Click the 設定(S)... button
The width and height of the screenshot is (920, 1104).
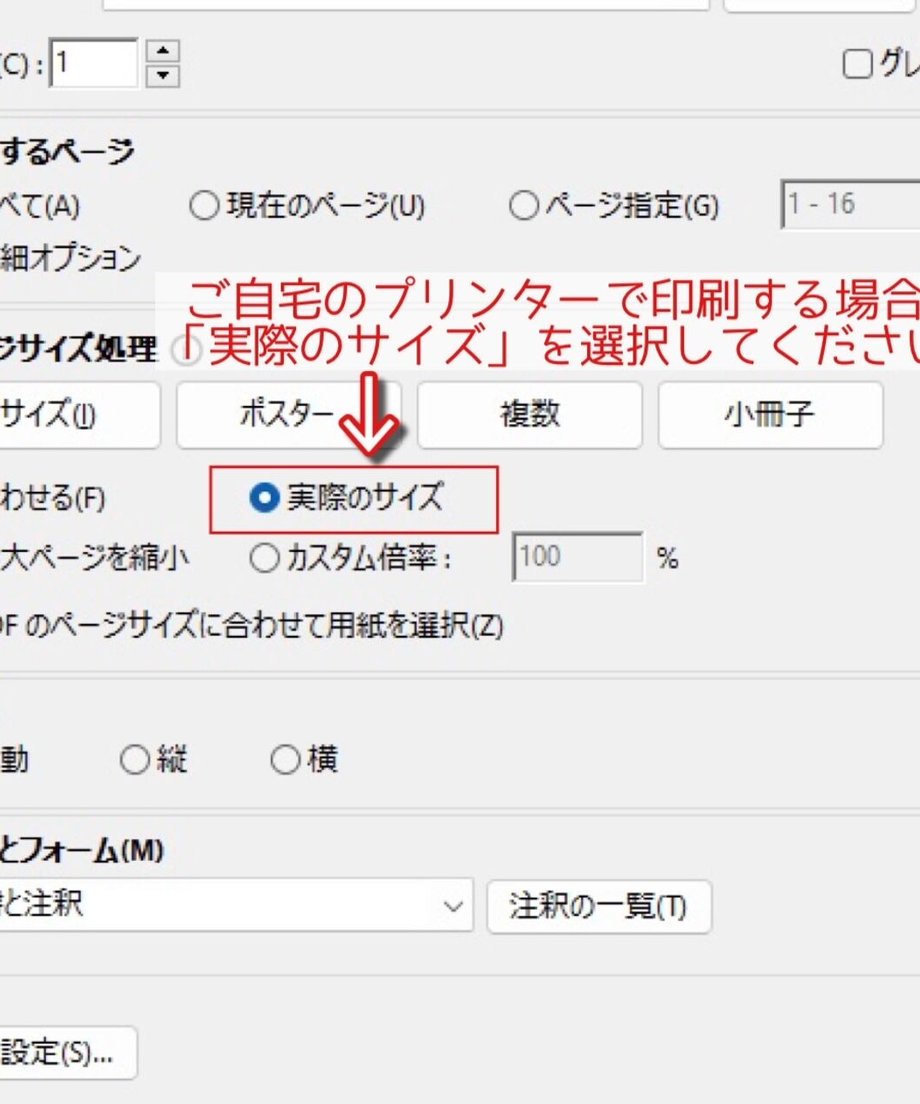tap(68, 1053)
